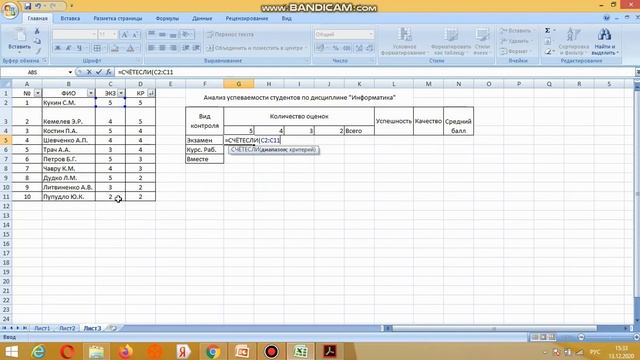This screenshot has height=360, width=640.
Task: Open the font name combo box
Action: point(75,35)
